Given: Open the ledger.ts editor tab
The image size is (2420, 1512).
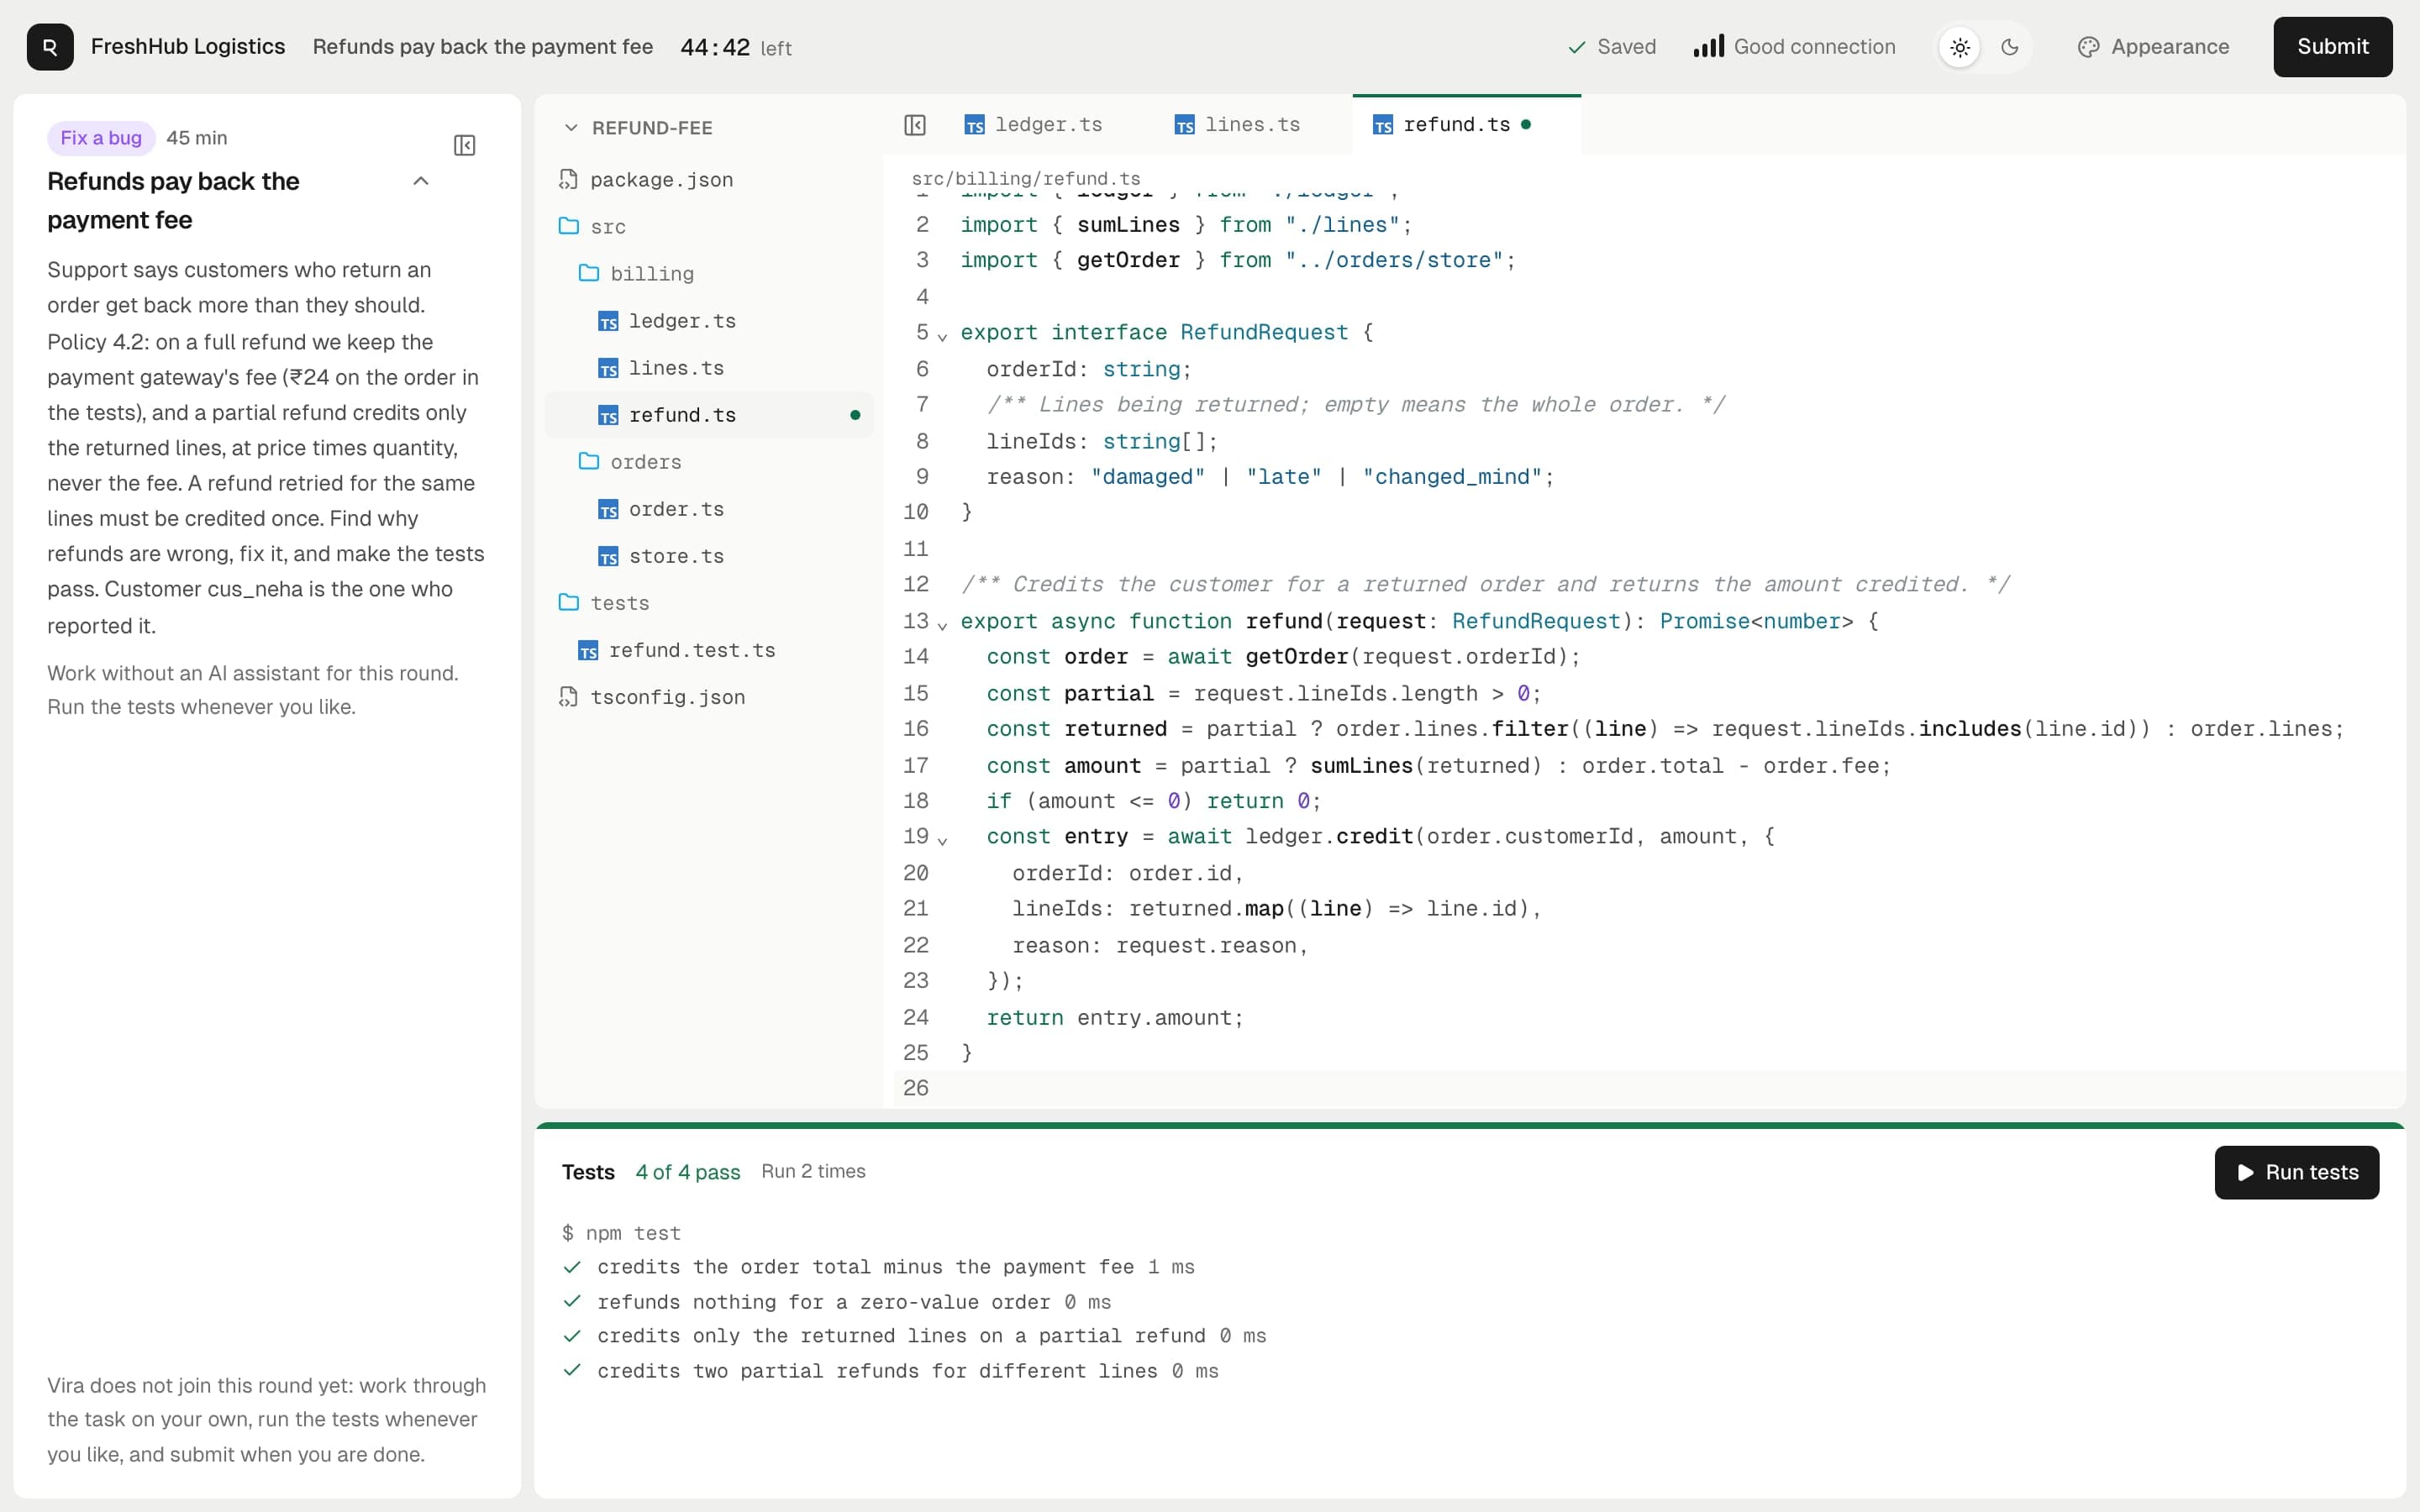Looking at the screenshot, I should (1034, 125).
